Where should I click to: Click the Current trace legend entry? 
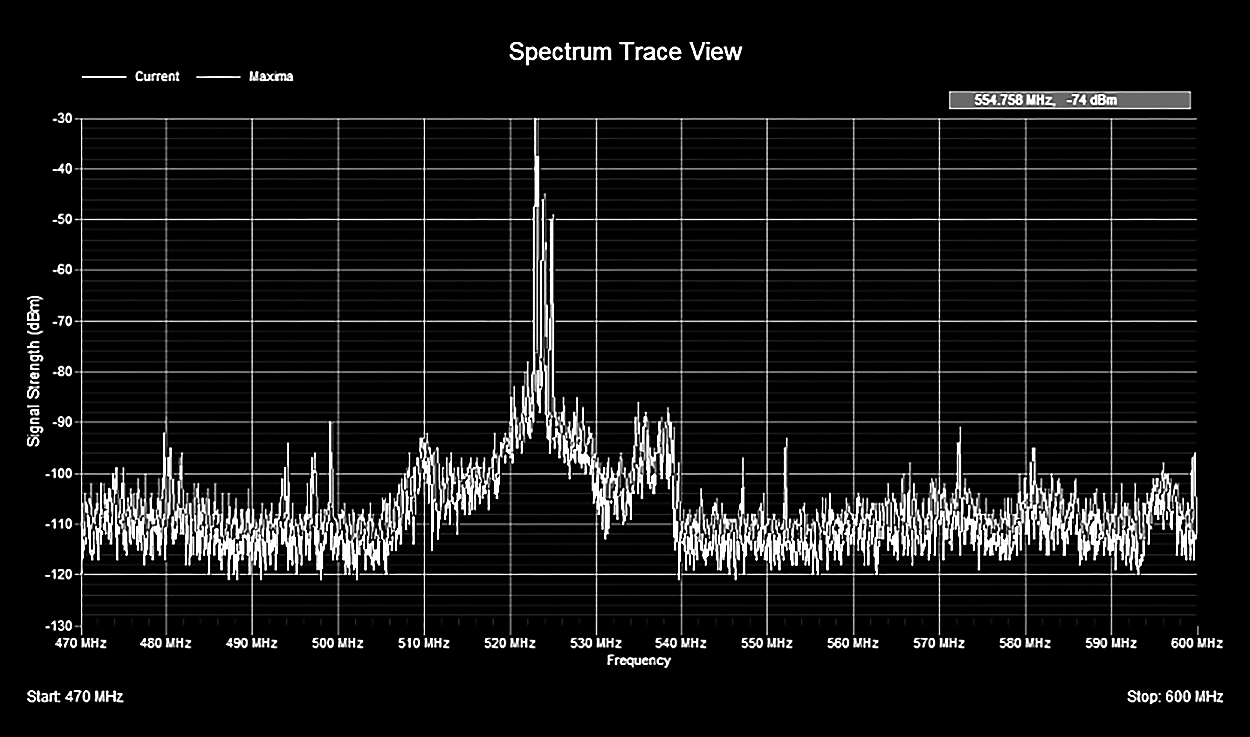(x=131, y=76)
